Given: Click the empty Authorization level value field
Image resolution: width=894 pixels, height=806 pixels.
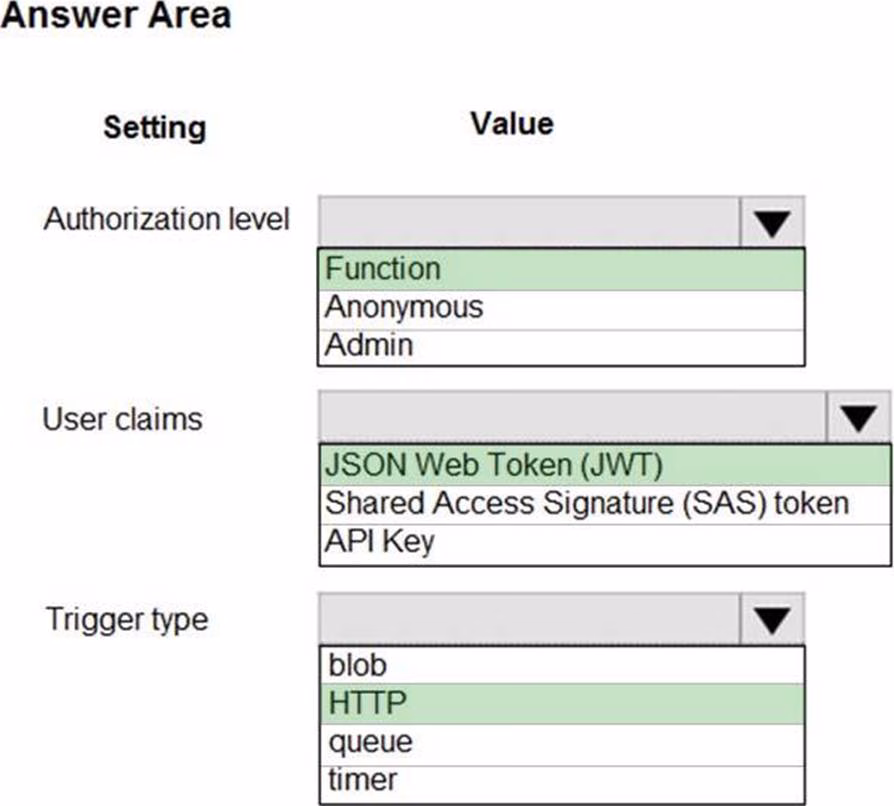Looking at the screenshot, I should pyautogui.click(x=529, y=222).
